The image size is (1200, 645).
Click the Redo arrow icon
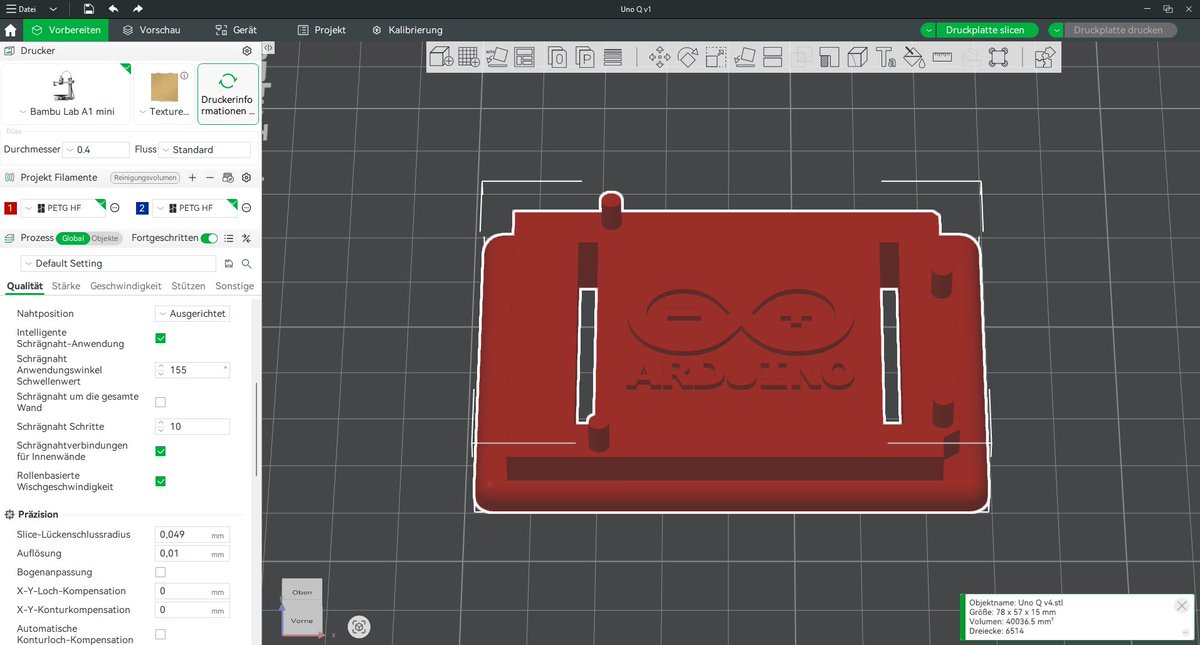(x=138, y=8)
